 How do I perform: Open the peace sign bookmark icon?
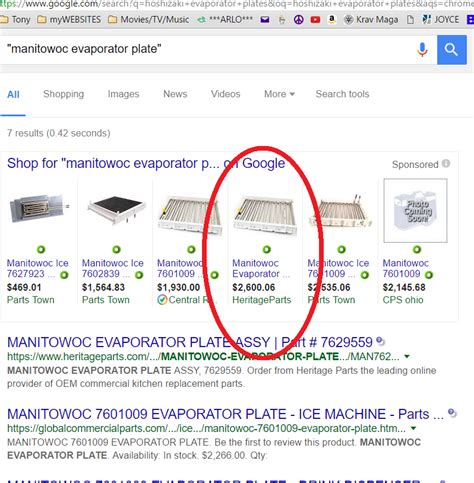point(299,20)
